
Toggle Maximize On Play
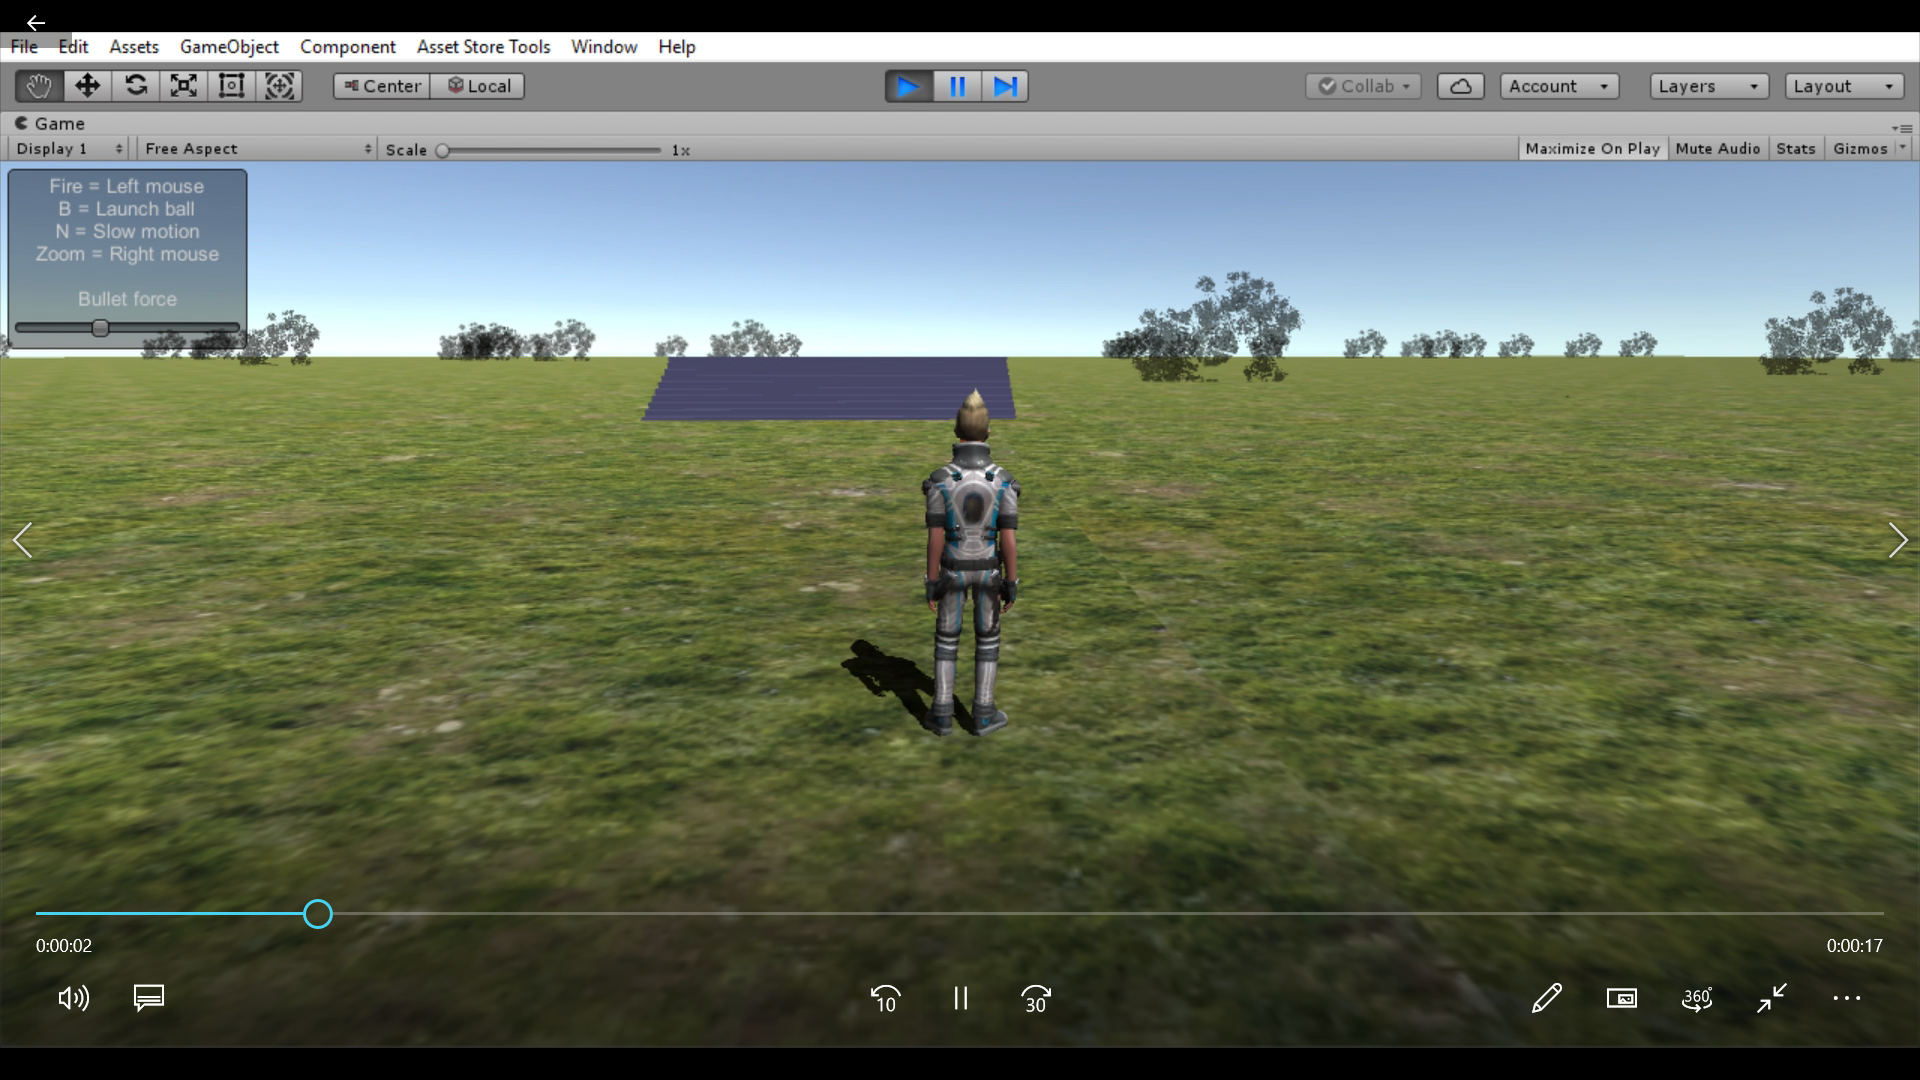pos(1592,148)
